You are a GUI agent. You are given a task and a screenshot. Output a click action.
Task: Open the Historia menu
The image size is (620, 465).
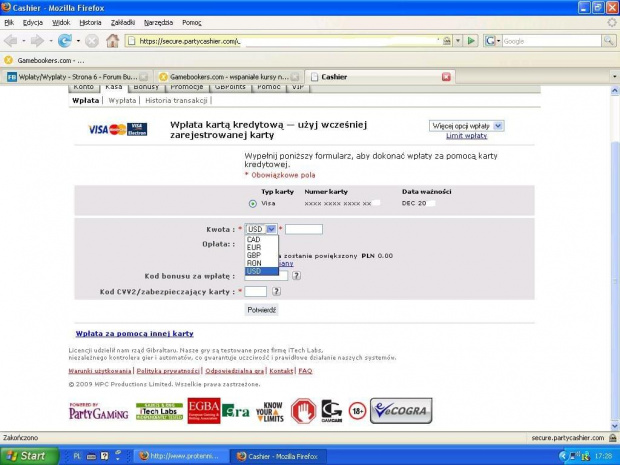click(91, 23)
